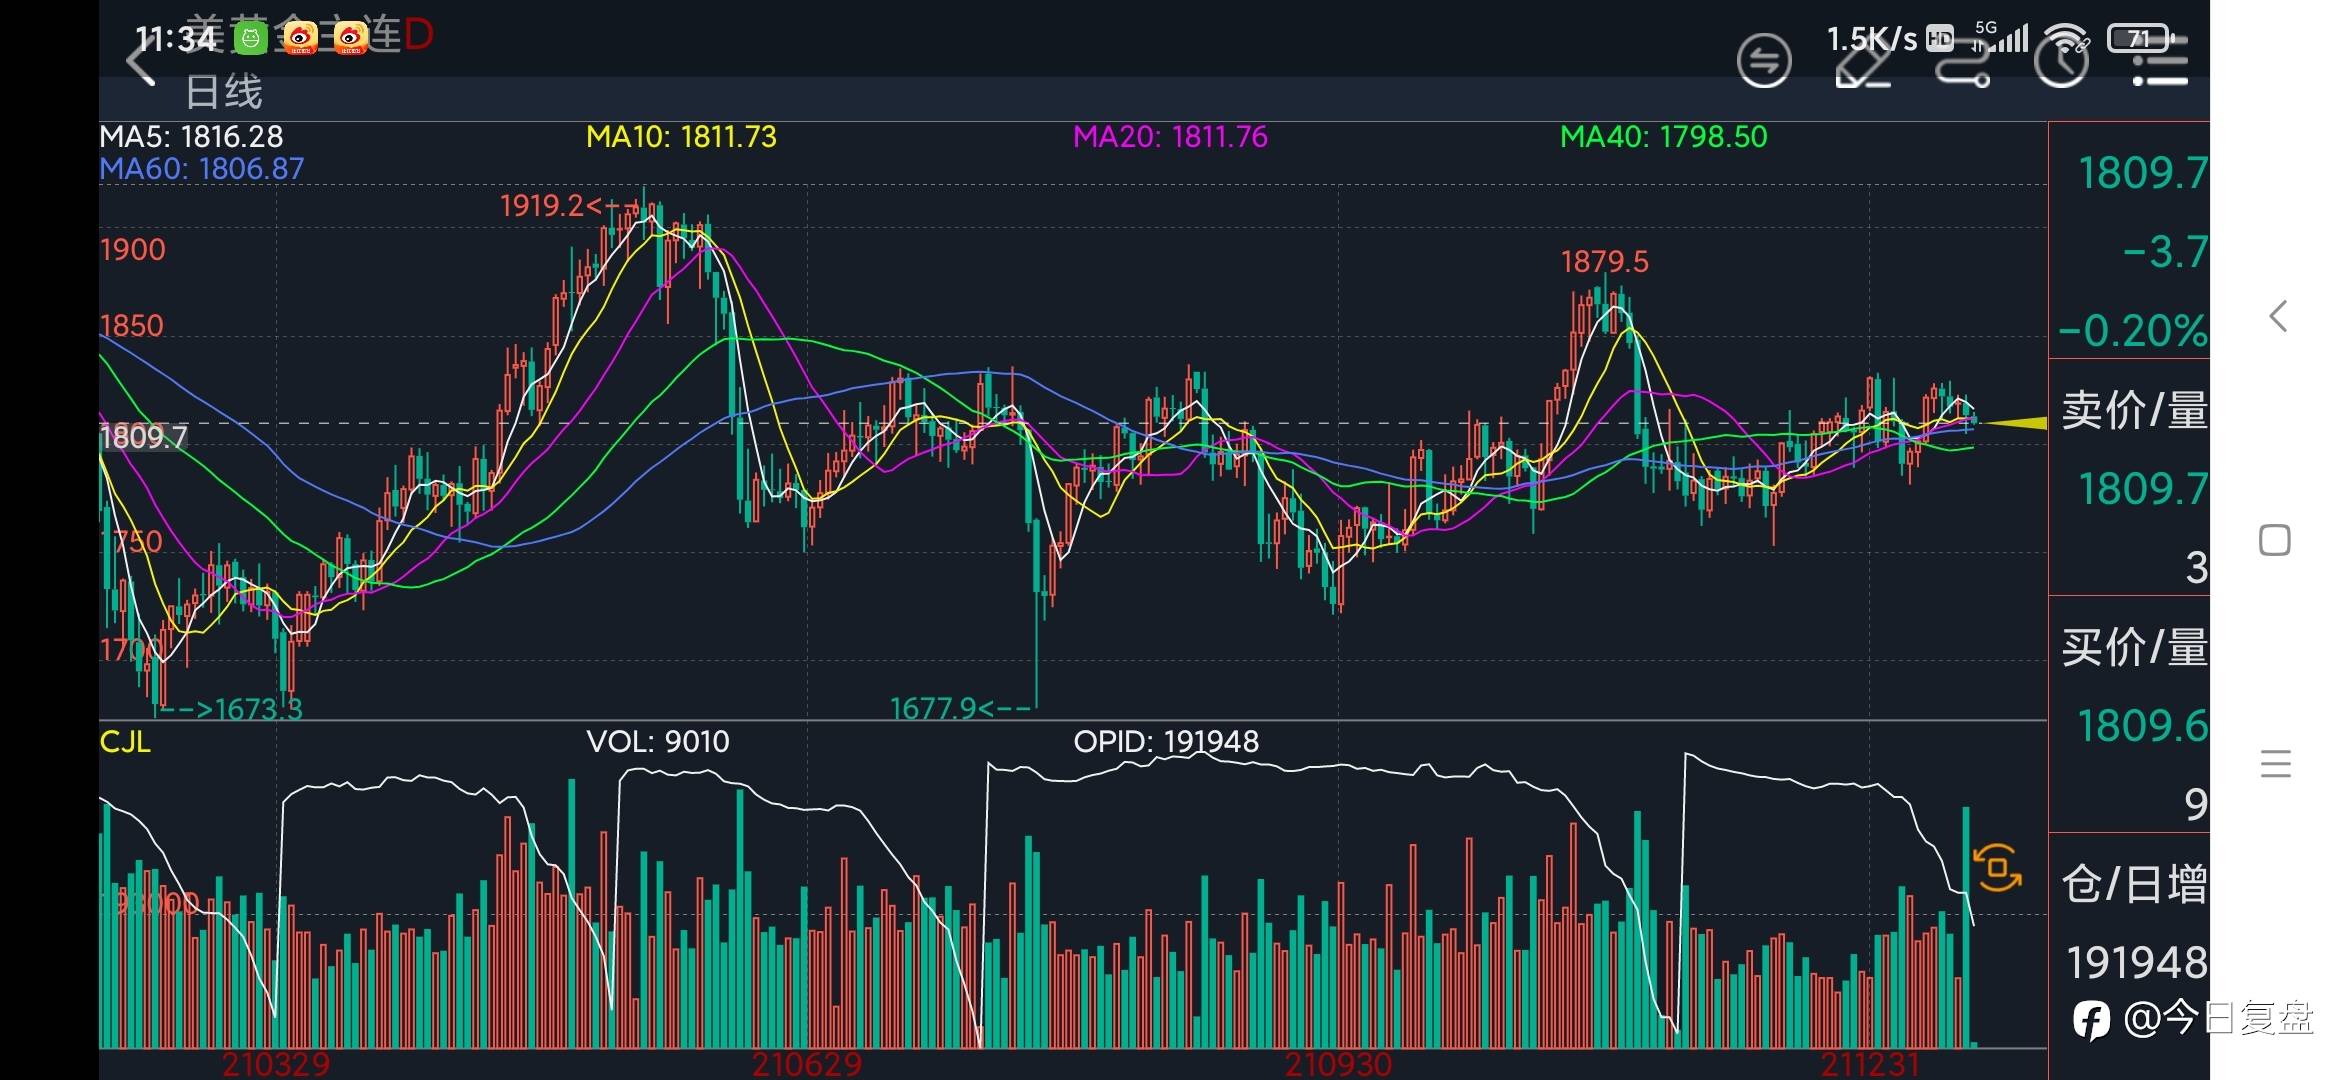Open the Android recents three-line button
The image size is (2340, 1080).
tap(2275, 764)
